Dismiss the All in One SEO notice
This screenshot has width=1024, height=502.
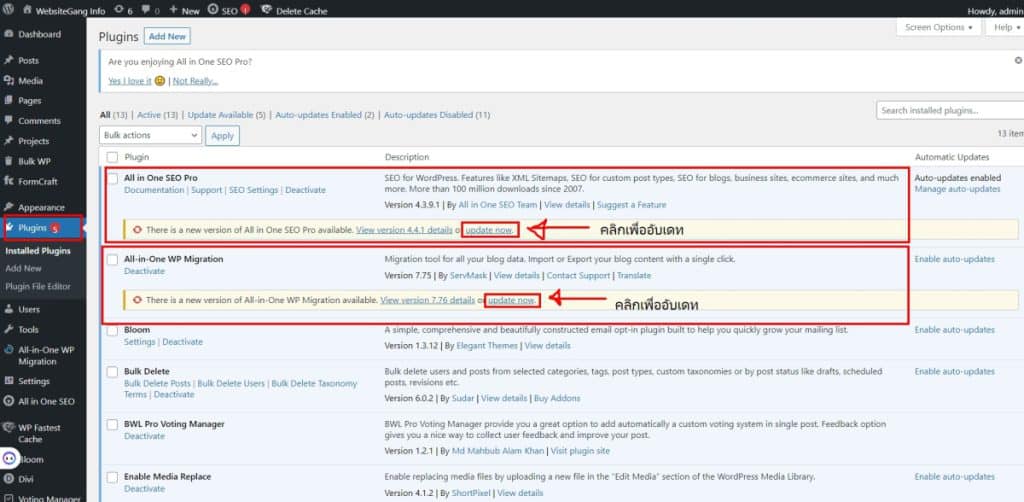click(1018, 60)
